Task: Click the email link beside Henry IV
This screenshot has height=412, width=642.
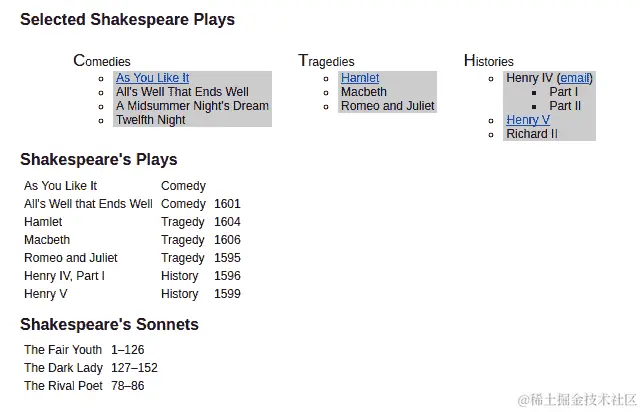Action: (574, 78)
